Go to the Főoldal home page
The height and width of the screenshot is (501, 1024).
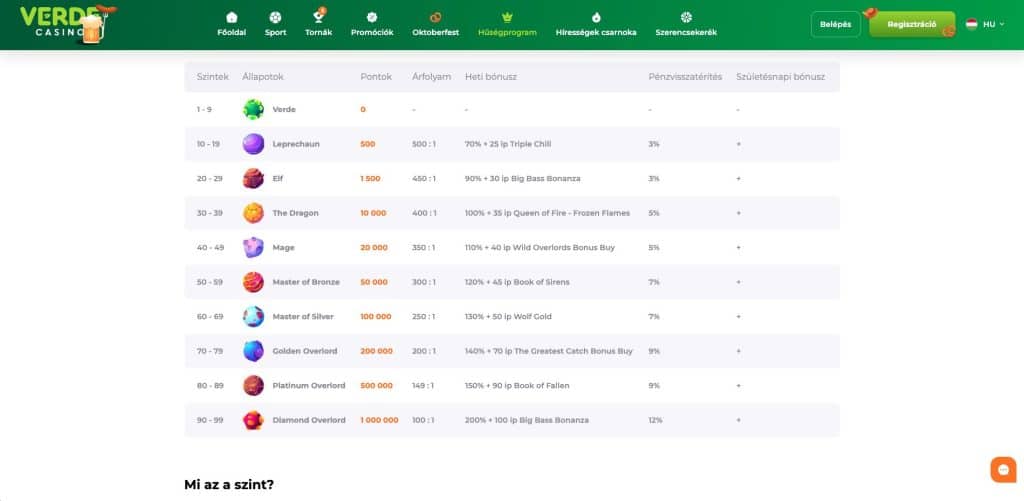[x=232, y=24]
